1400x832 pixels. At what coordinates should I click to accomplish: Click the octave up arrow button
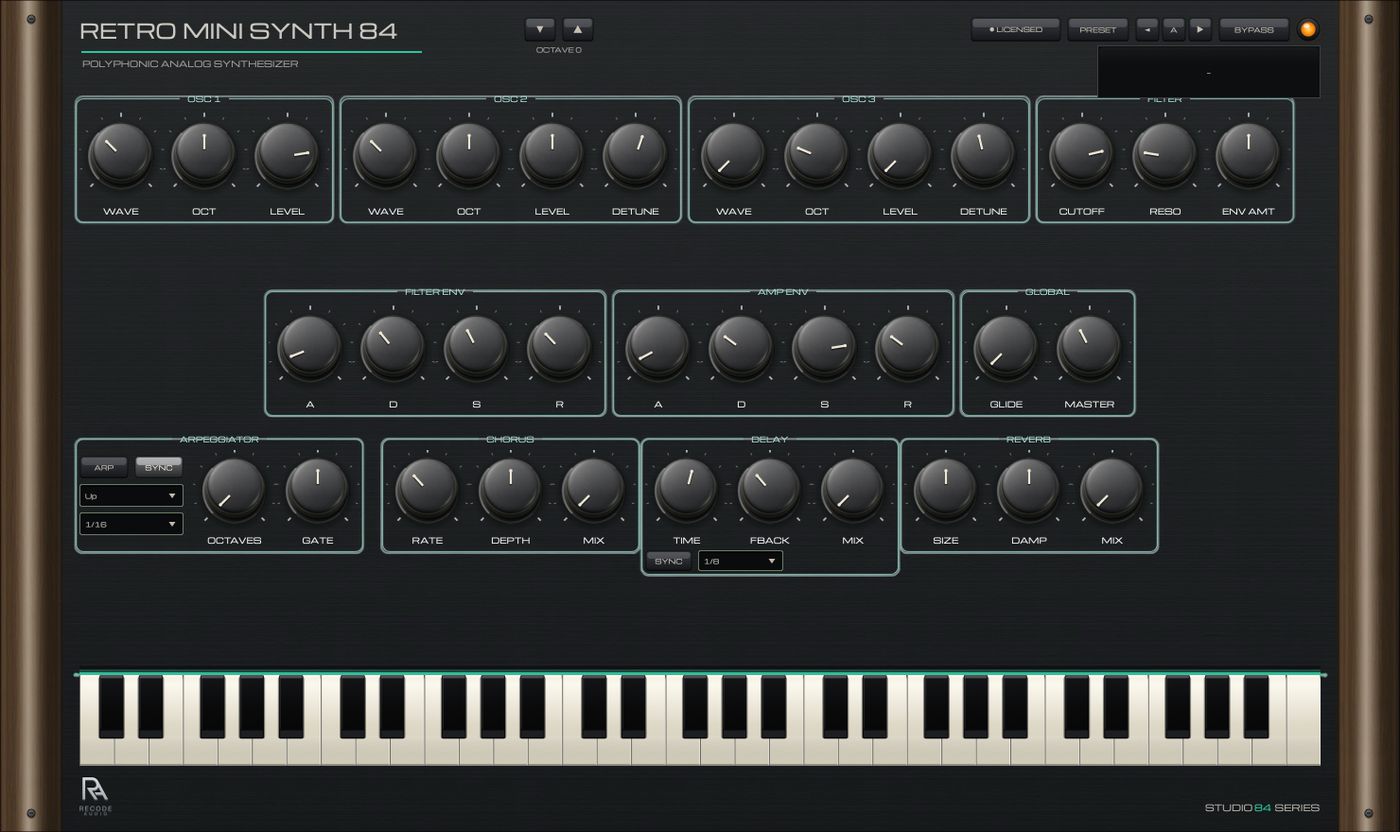coord(578,29)
